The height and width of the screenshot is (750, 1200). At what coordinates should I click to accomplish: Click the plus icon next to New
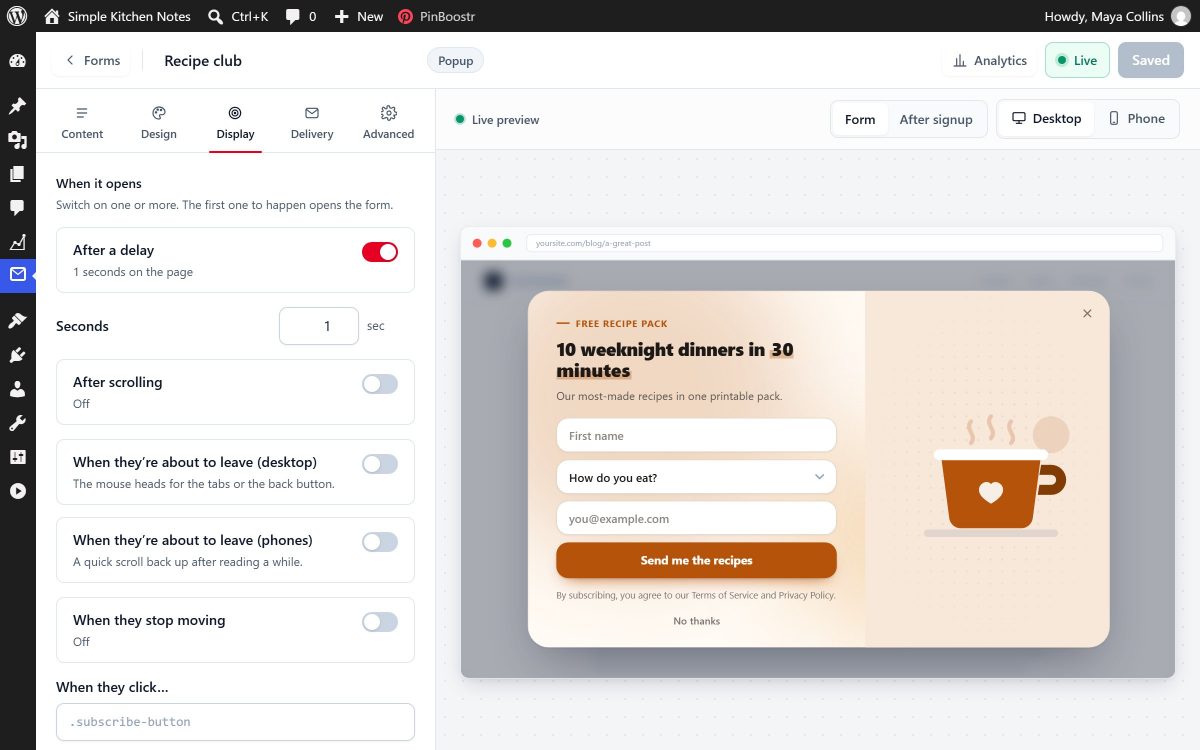coord(341,16)
